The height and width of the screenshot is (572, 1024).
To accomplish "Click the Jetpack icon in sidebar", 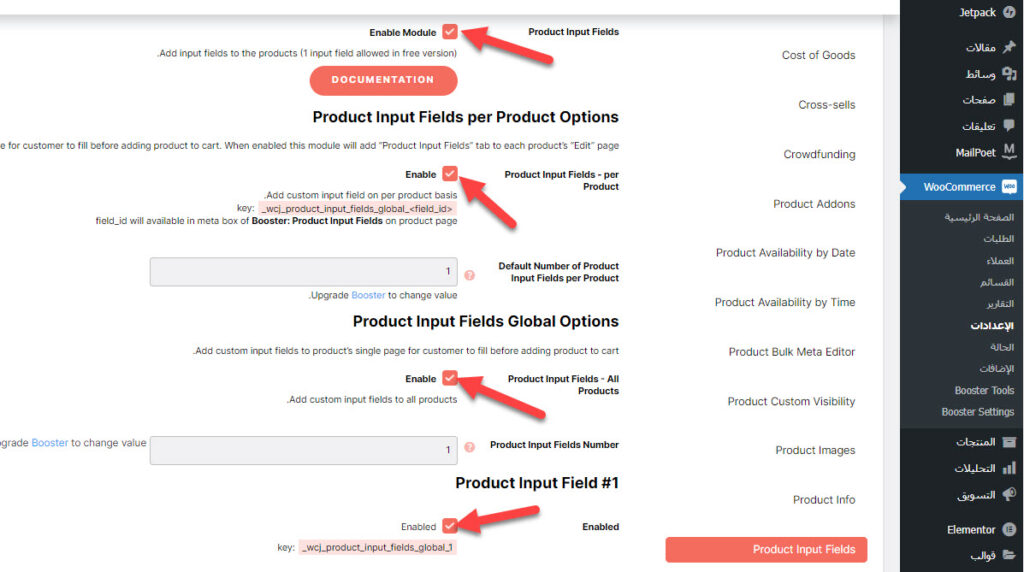I will click(x=1009, y=13).
